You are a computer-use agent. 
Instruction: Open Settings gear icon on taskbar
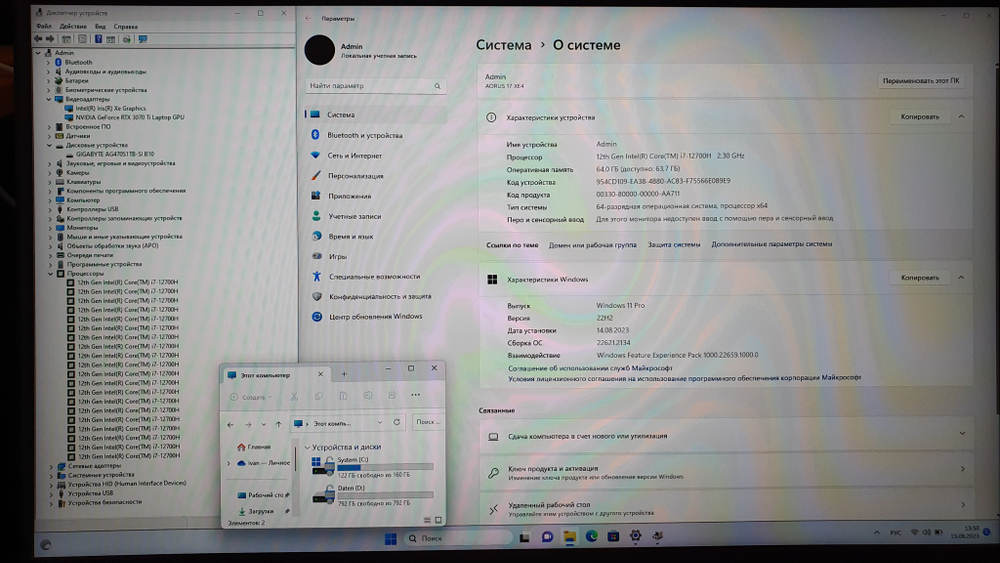pyautogui.click(x=635, y=536)
